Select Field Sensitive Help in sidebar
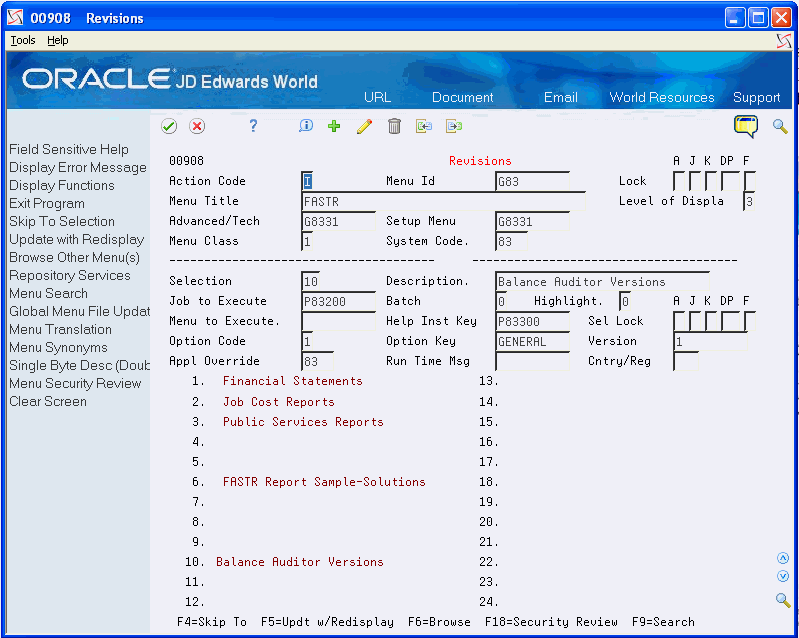The width and height of the screenshot is (799, 638). [69, 149]
